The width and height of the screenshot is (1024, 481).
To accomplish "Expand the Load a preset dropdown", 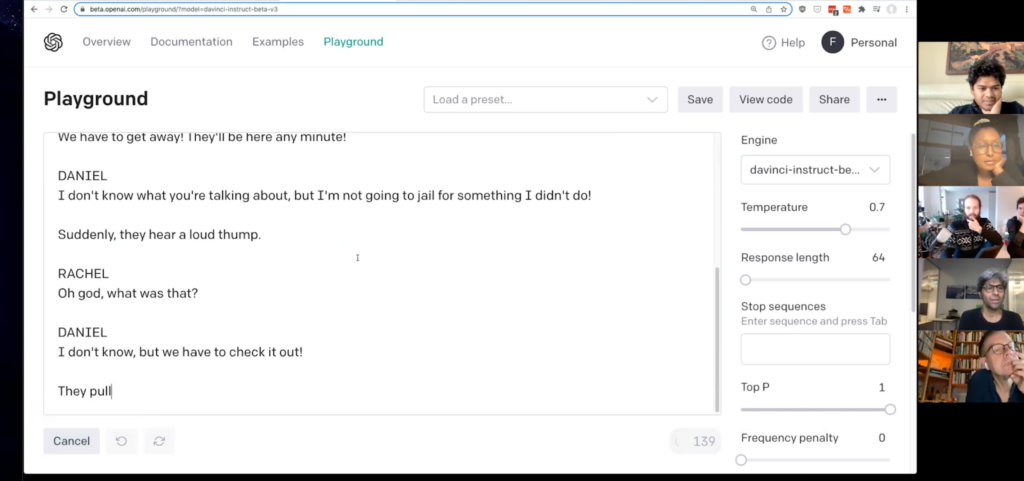I will [x=545, y=99].
